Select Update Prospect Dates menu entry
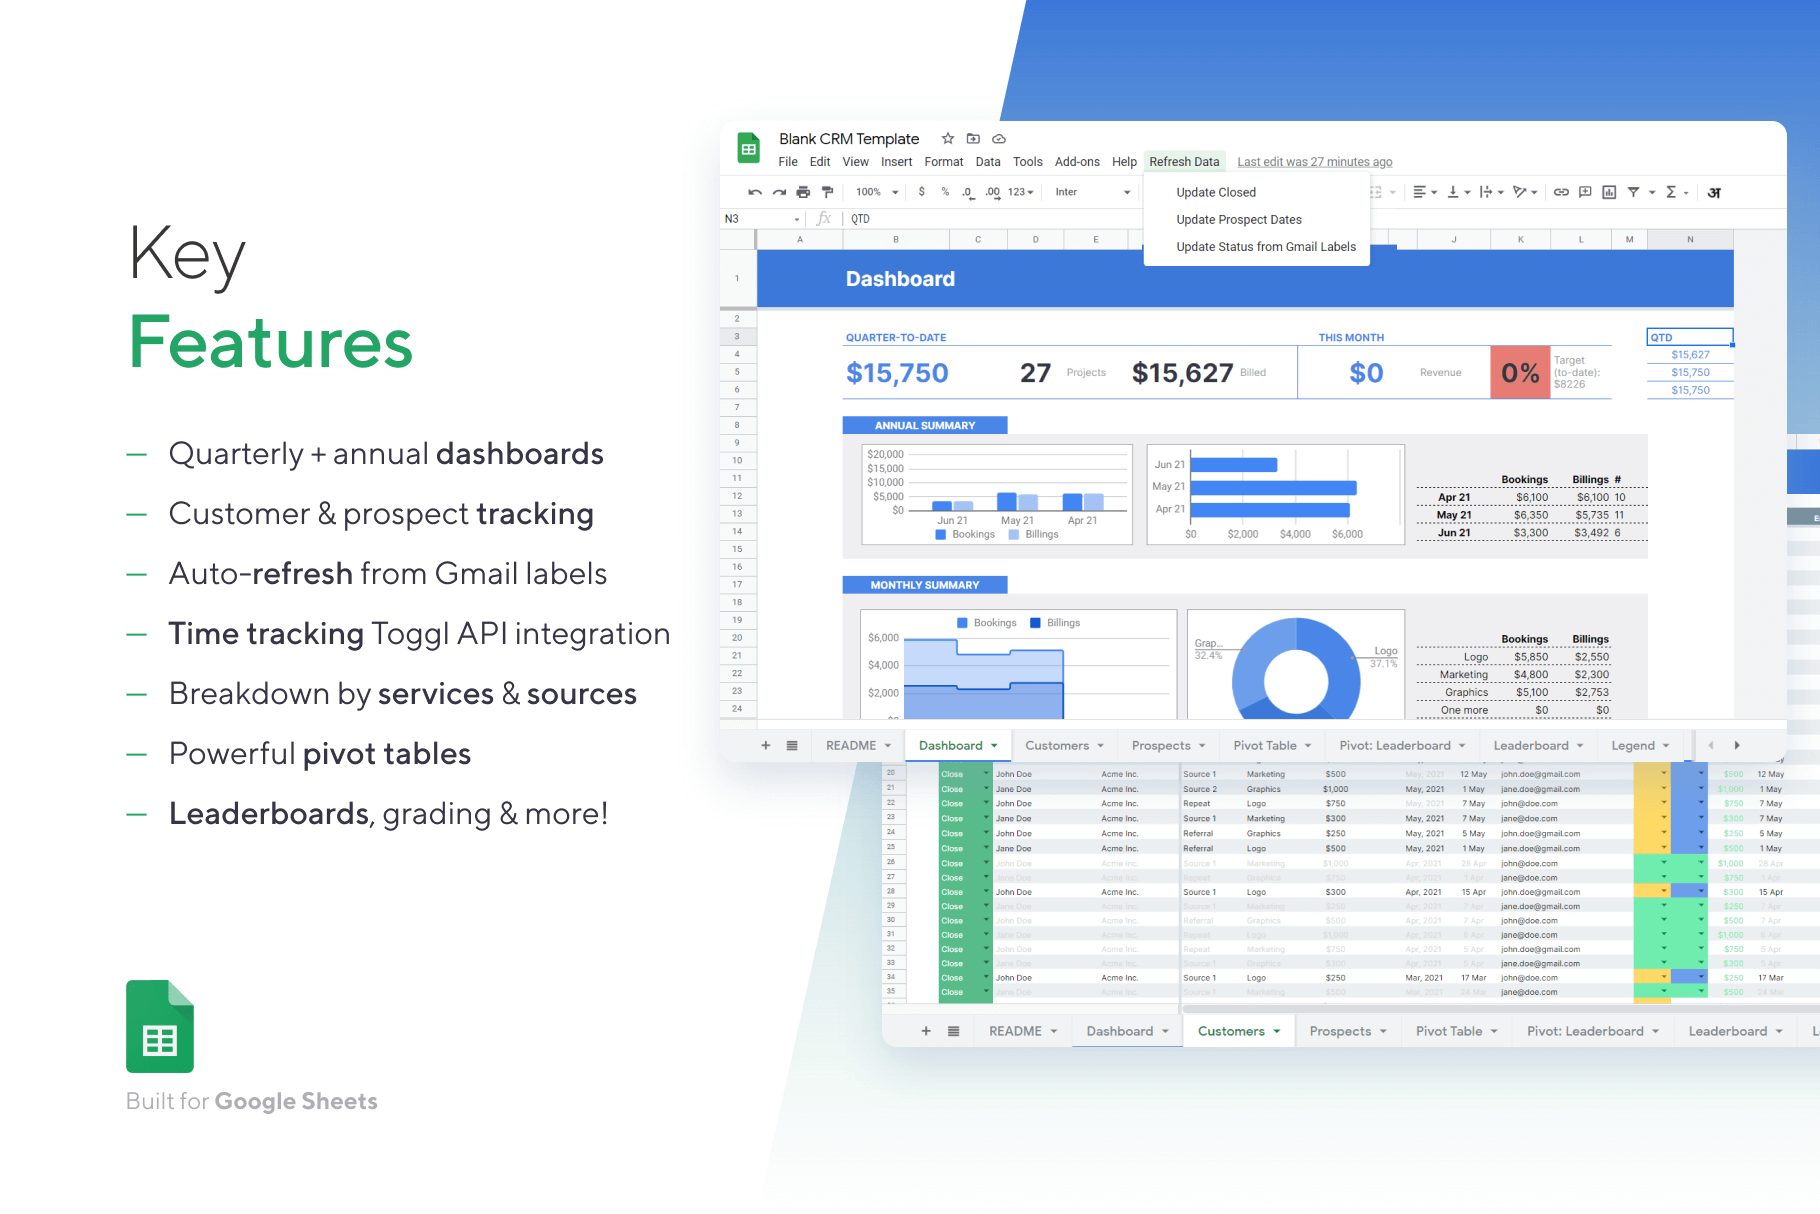Screen dimensions: 1820x1214 point(1238,220)
